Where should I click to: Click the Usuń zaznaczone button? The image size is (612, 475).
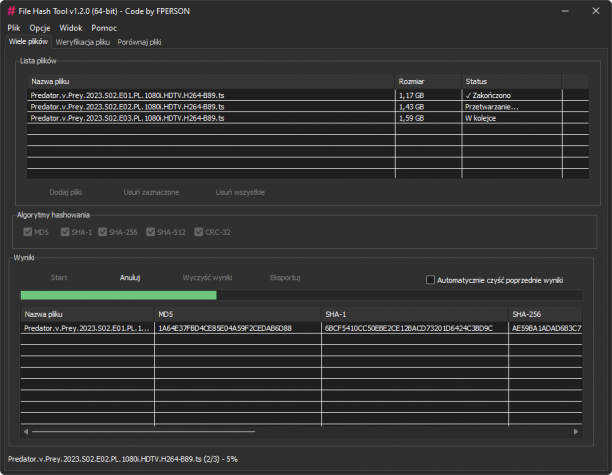(x=151, y=192)
